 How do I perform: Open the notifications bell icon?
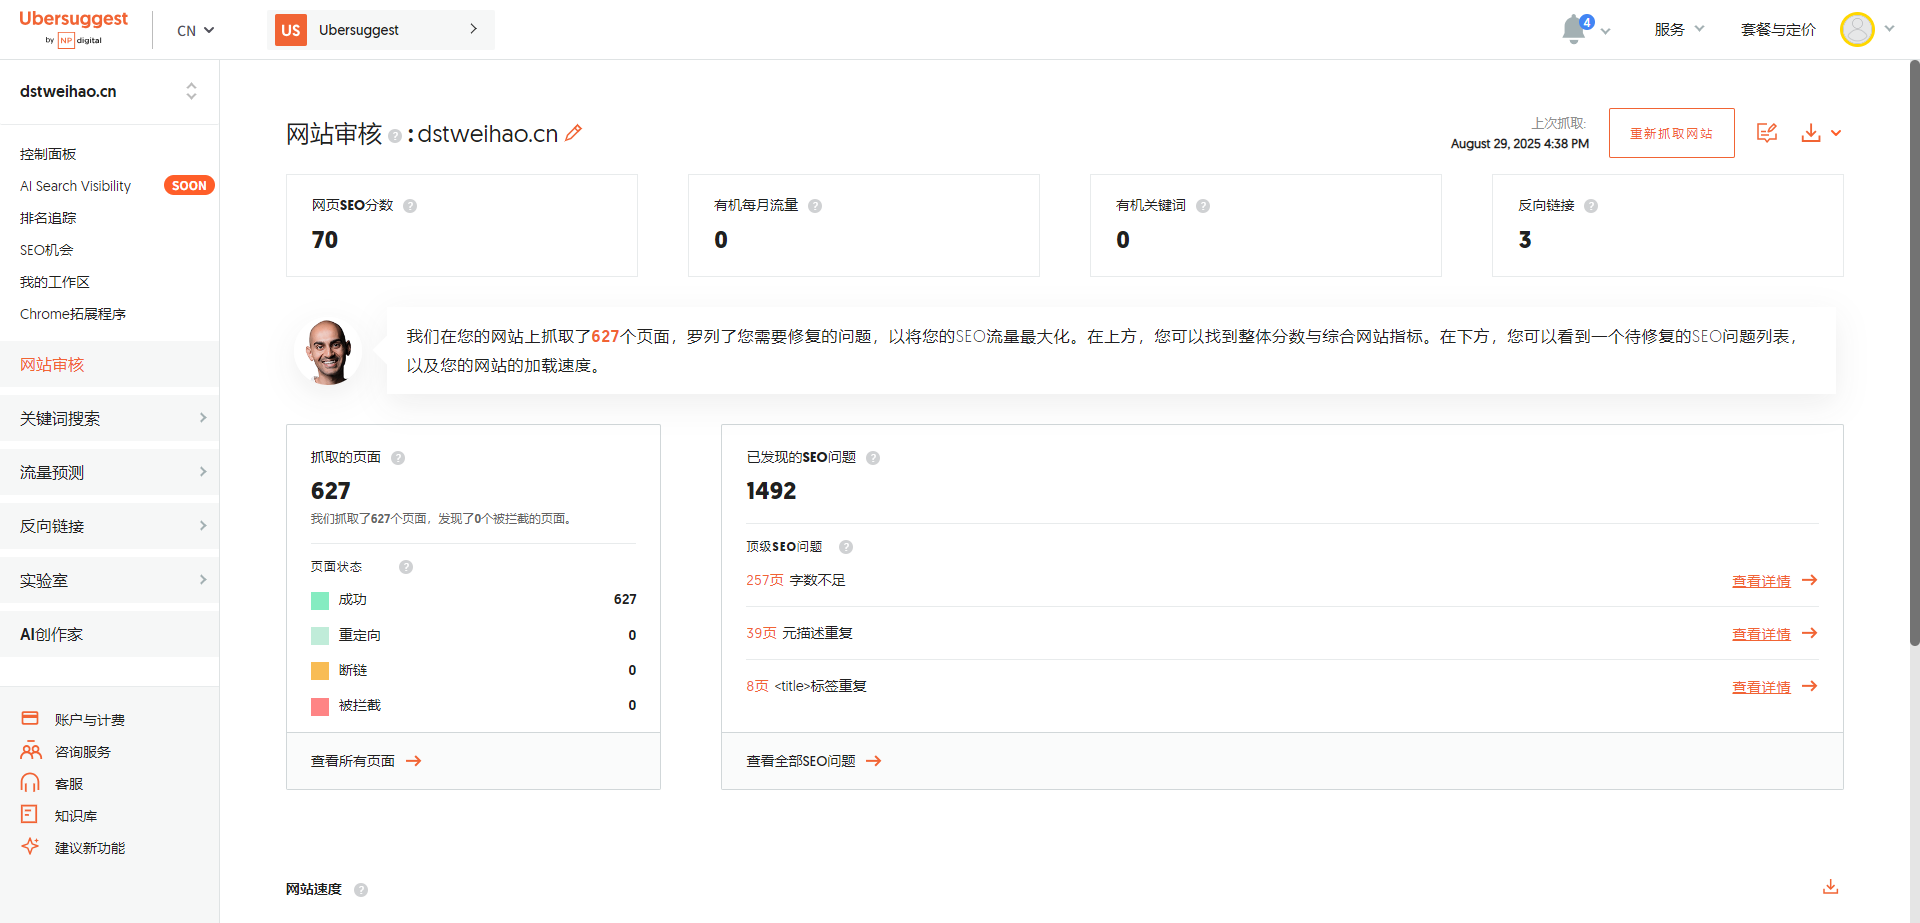1575,29
